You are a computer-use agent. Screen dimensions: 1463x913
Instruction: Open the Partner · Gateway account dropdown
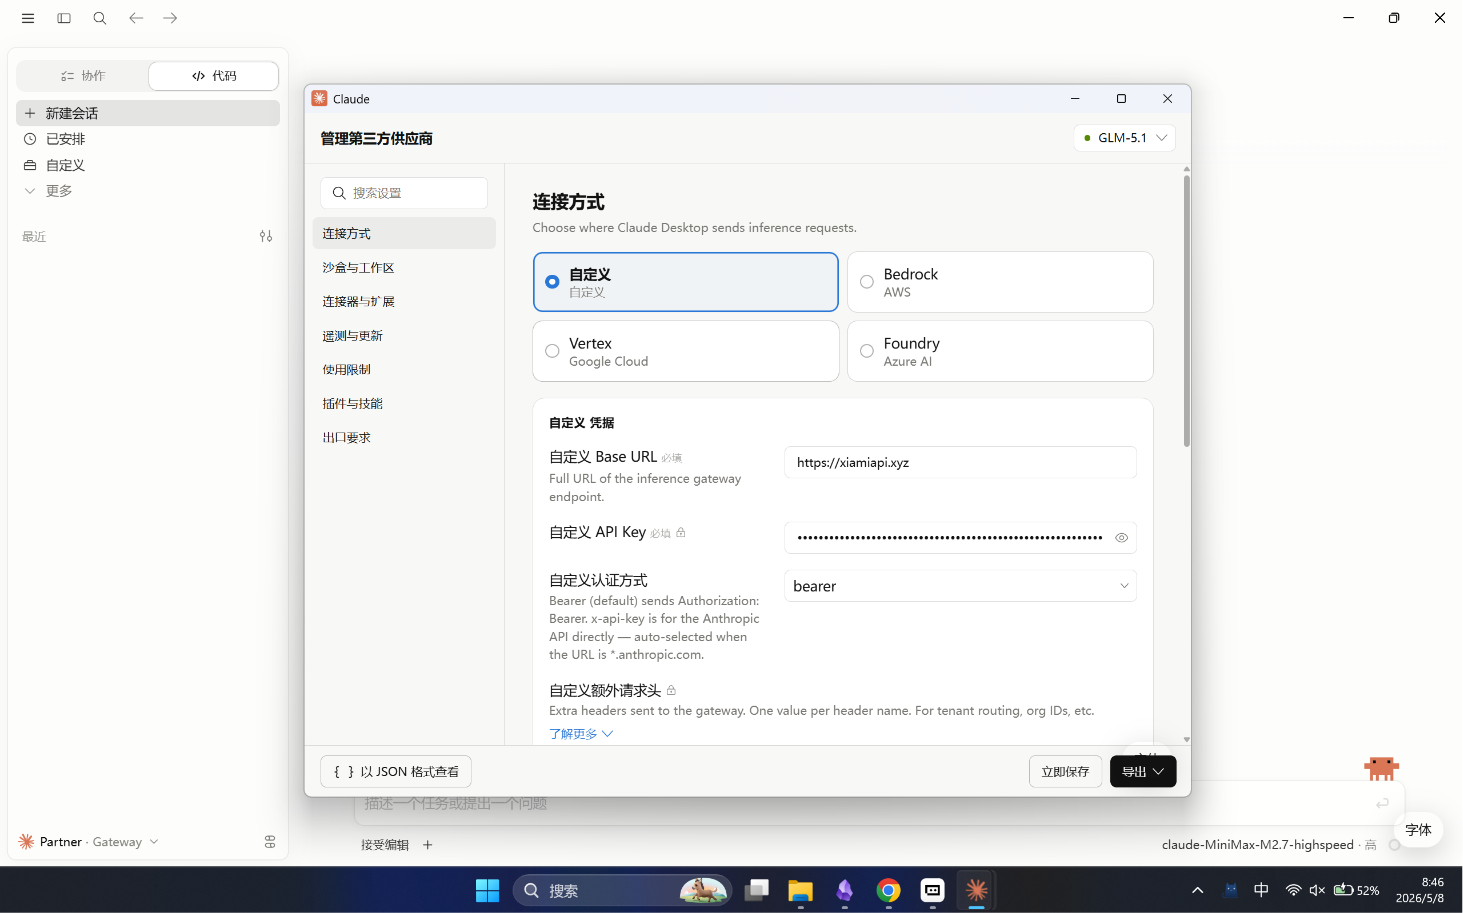pyautogui.click(x=89, y=842)
